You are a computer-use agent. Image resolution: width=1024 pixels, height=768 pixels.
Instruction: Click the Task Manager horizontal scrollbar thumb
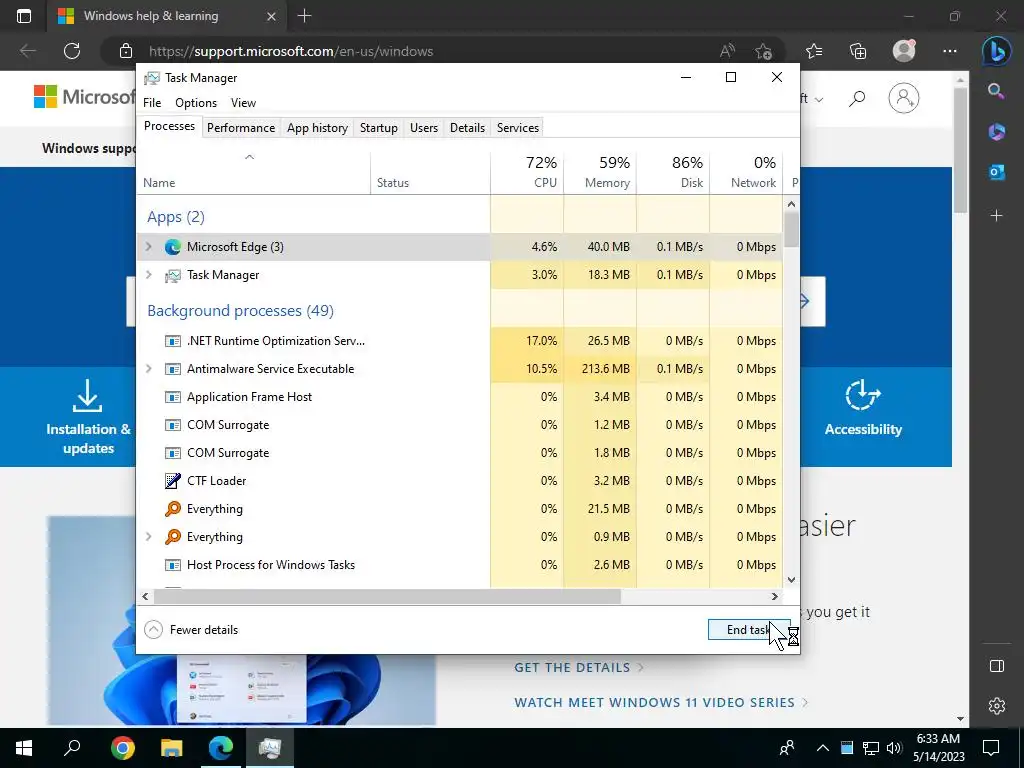[x=387, y=596]
